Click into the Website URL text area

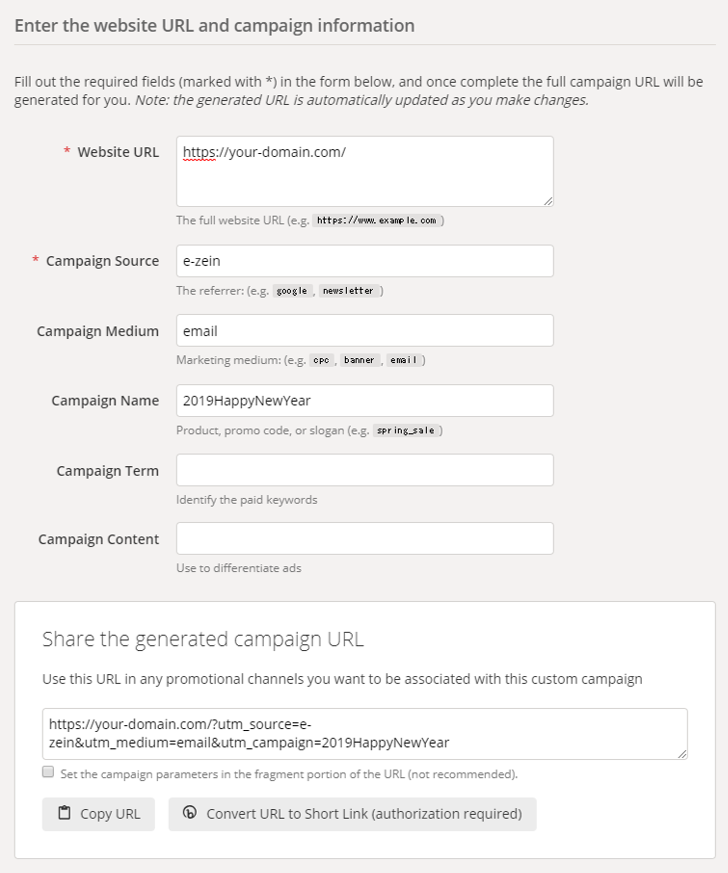pos(364,172)
